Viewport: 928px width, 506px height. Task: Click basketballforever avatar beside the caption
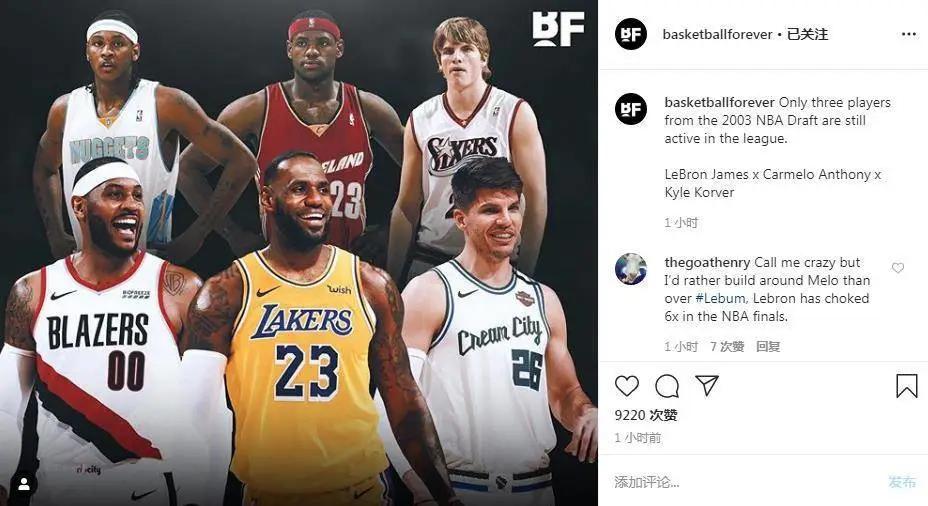630,109
